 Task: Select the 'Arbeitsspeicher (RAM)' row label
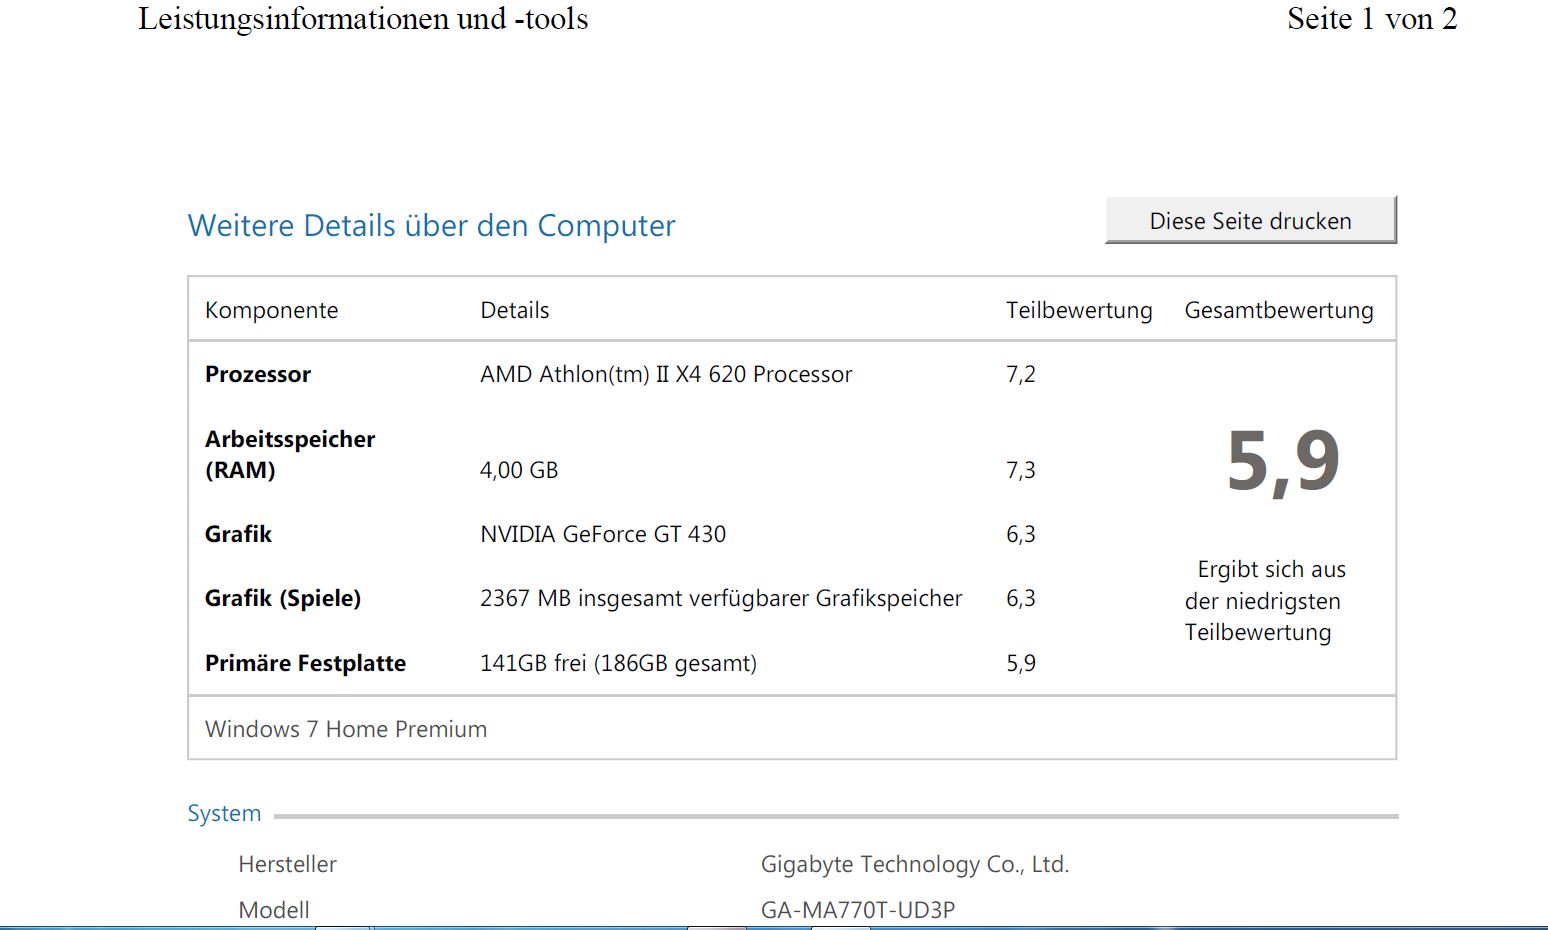coord(289,454)
